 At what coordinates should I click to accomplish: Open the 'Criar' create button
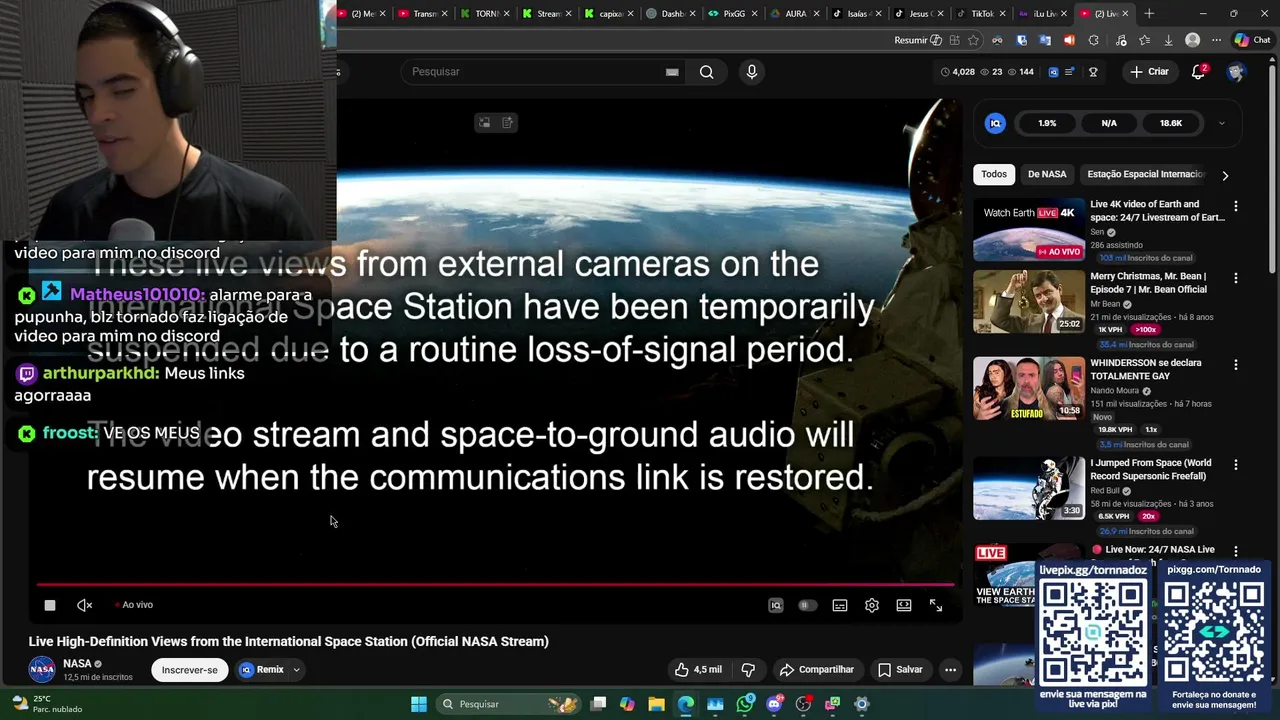coord(1149,72)
